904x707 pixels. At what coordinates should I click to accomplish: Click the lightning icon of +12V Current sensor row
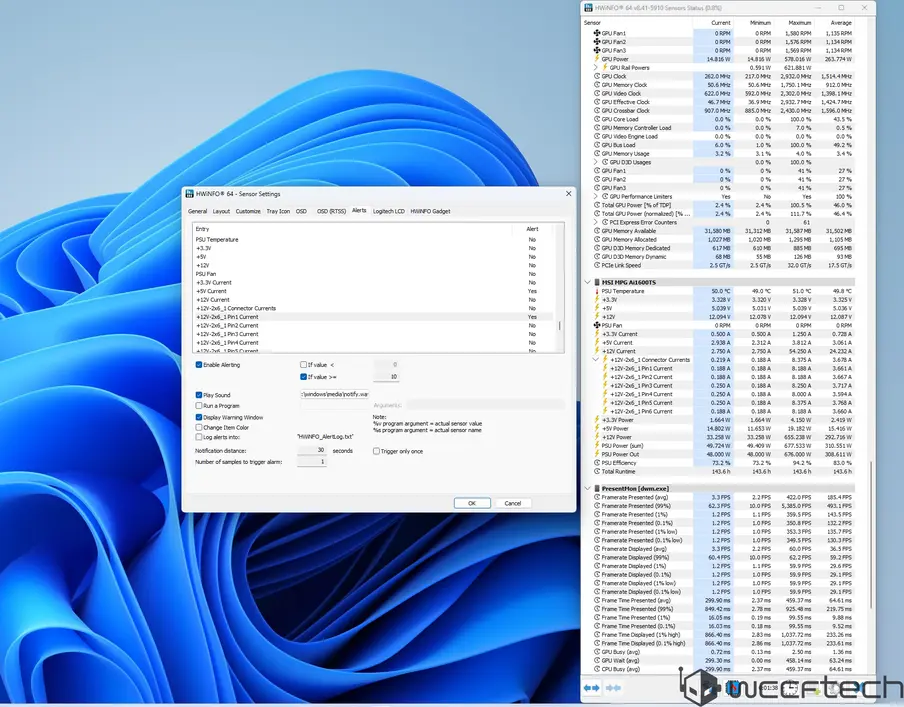[597, 351]
